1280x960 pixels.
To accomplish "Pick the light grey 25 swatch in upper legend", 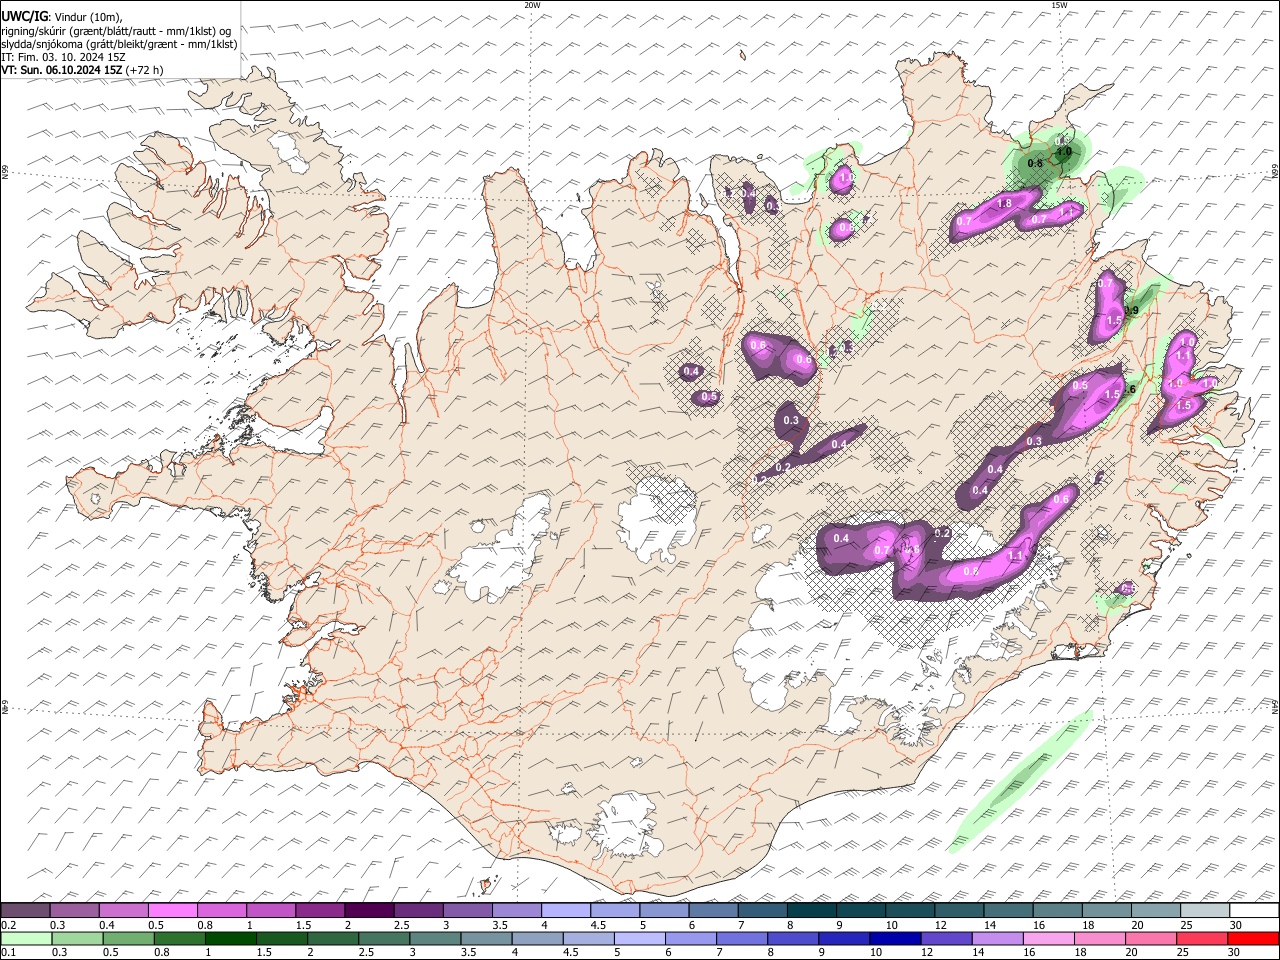I will coord(1204,911).
